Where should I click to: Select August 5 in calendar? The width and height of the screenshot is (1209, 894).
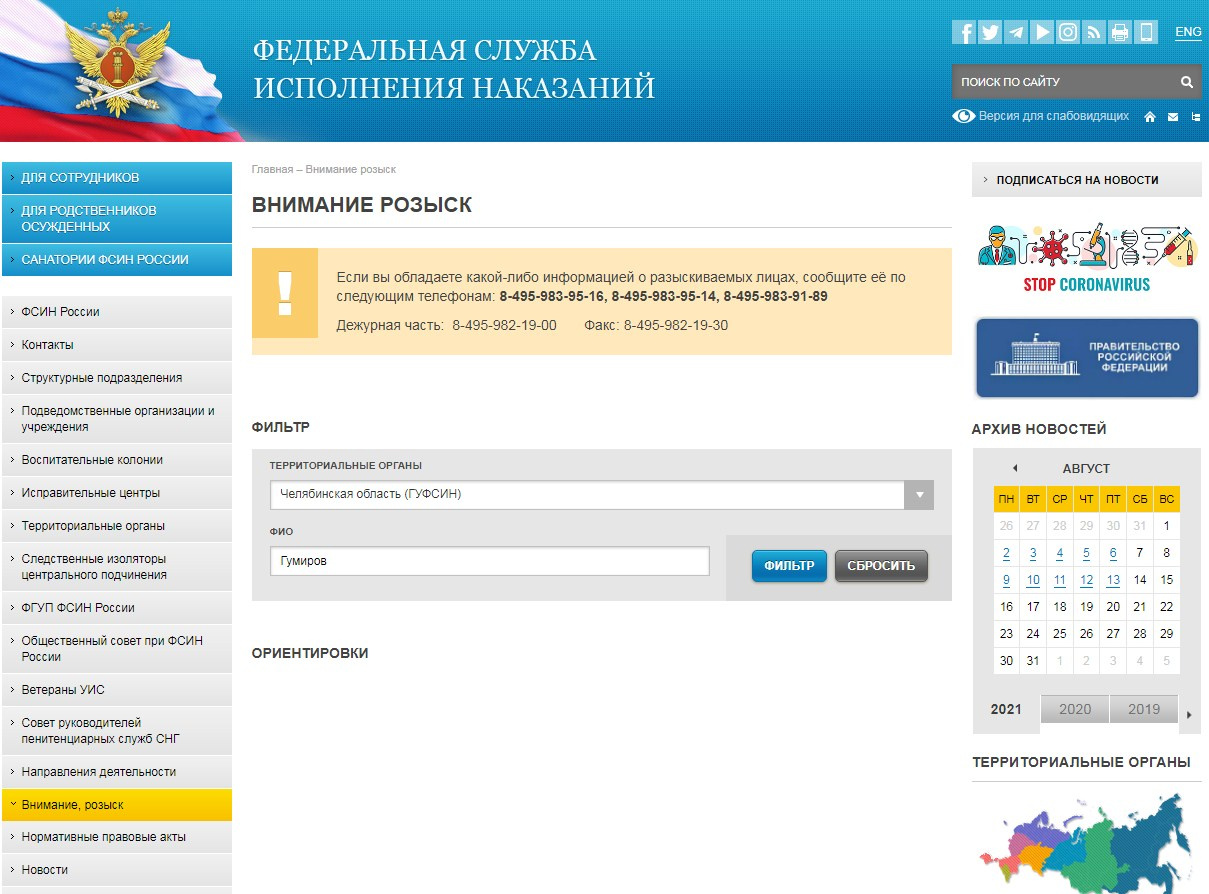pos(1086,553)
